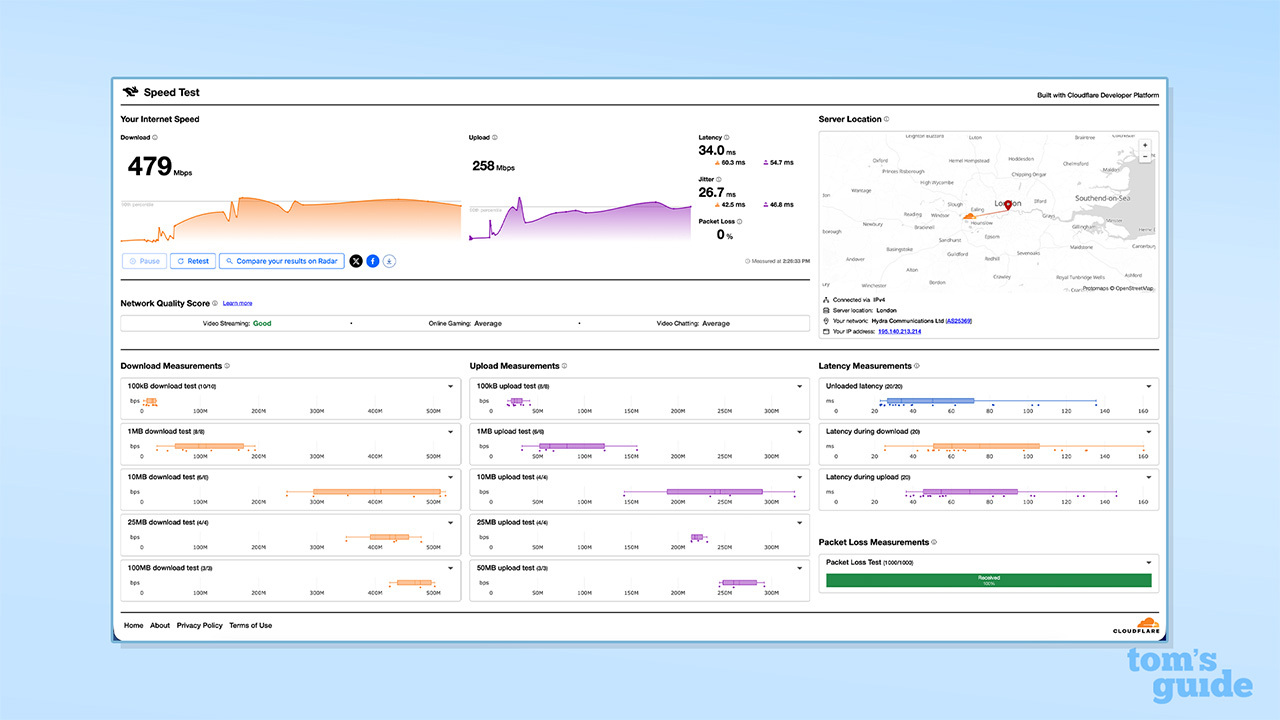Click the Retest button
Screen dimensions: 1280x720
point(193,260)
